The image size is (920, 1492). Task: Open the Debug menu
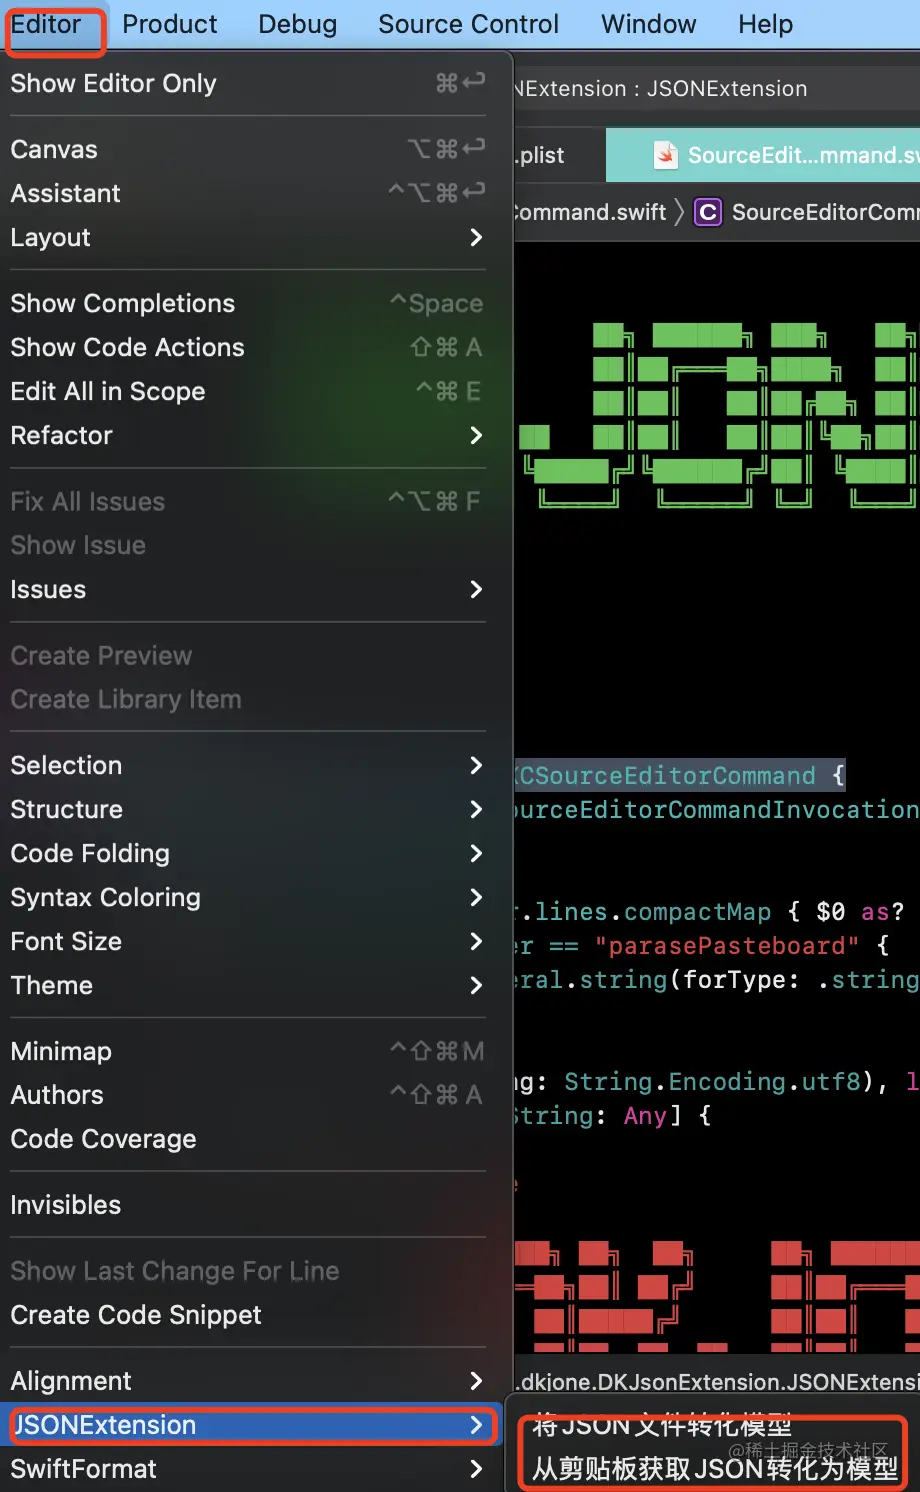click(x=297, y=25)
